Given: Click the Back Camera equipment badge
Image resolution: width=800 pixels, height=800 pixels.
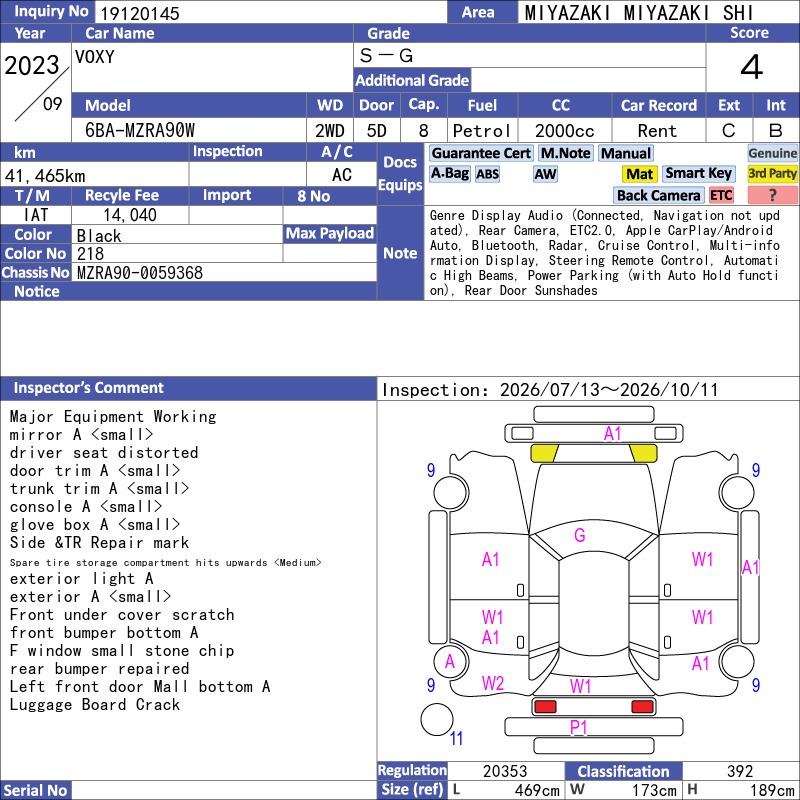Looking at the screenshot, I should [x=659, y=195].
